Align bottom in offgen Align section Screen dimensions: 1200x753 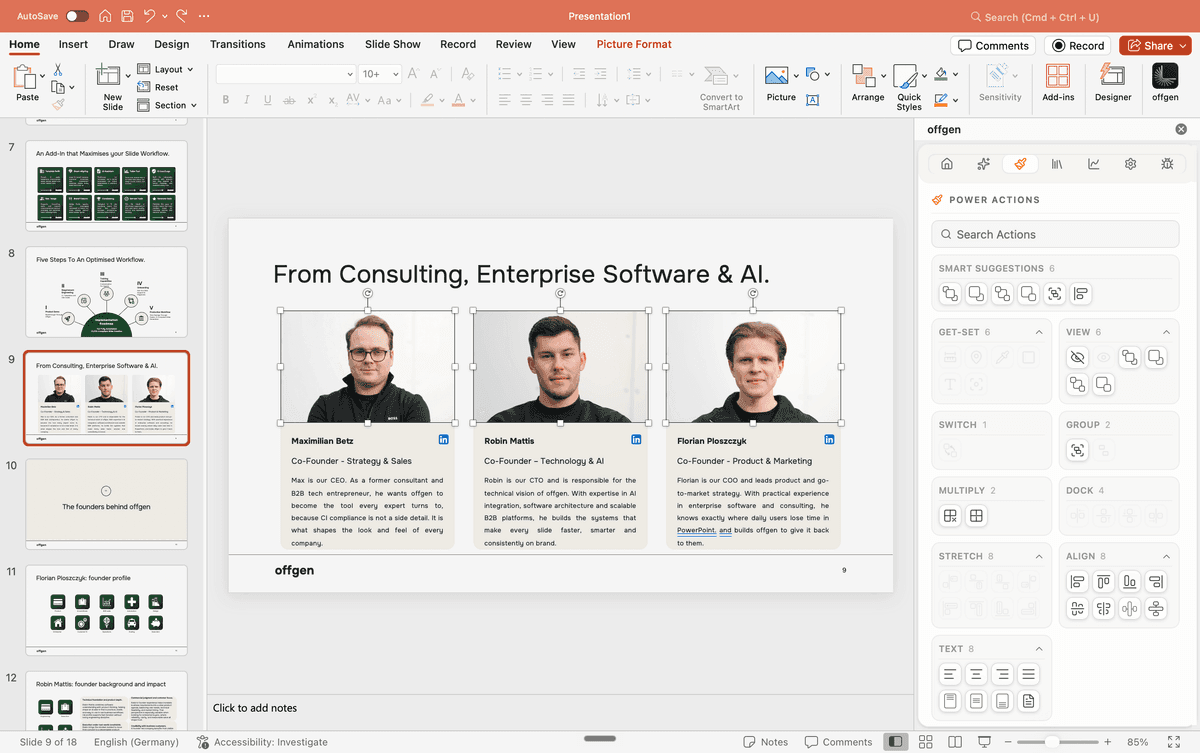[1129, 582]
